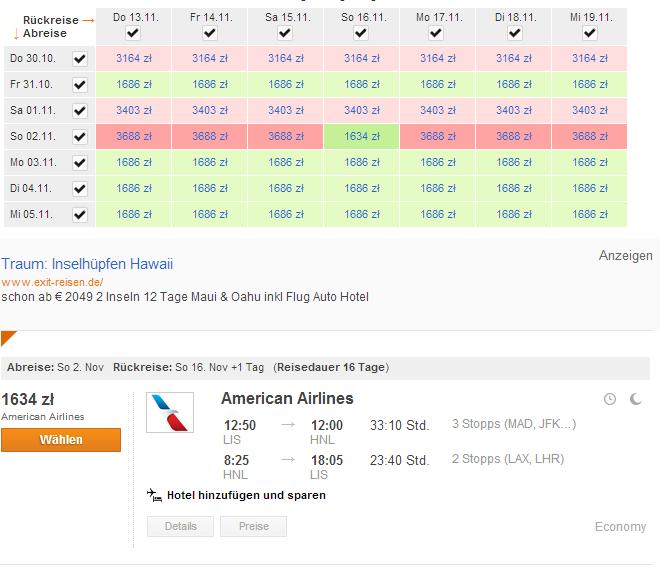This screenshot has height=571, width=660.
Task: Open the Traum: Inselhüpfen Hawaii ad link
Action: coord(87,264)
